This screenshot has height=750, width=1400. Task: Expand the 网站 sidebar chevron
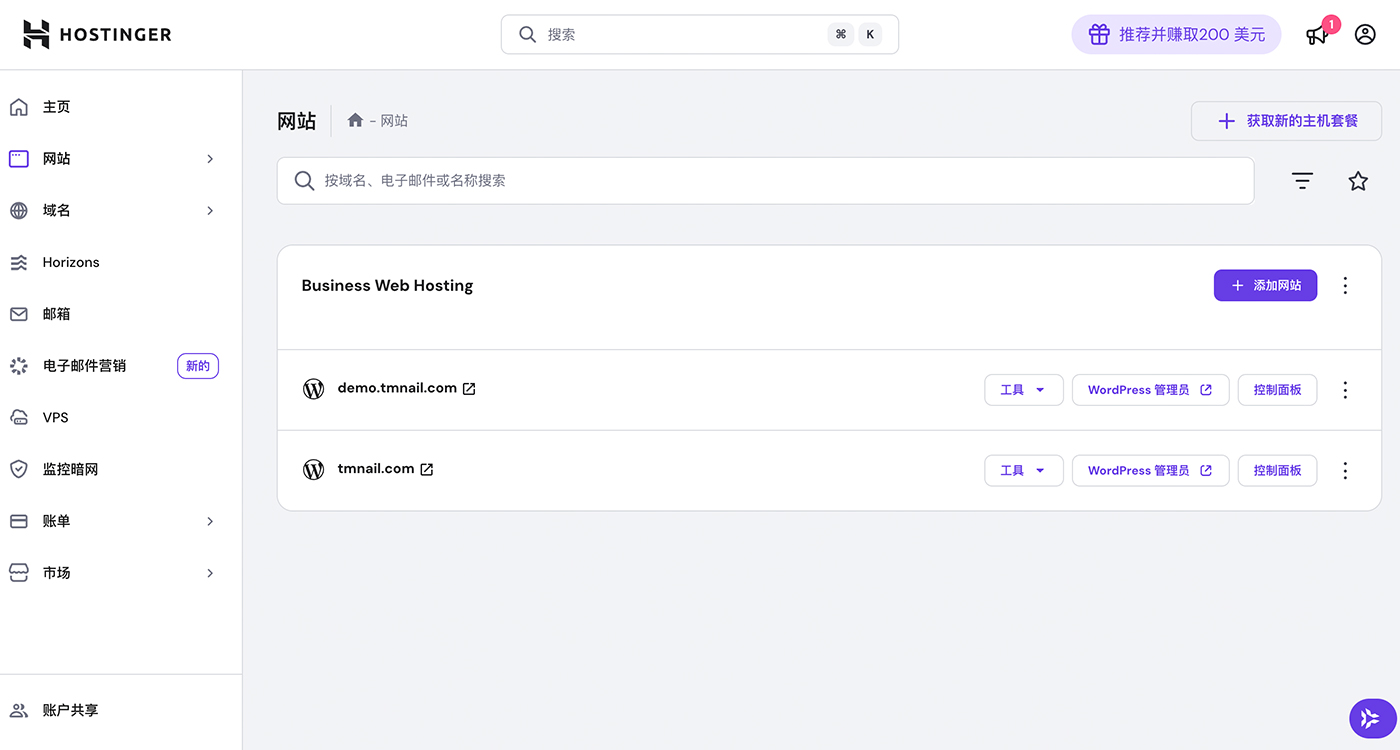click(x=210, y=159)
